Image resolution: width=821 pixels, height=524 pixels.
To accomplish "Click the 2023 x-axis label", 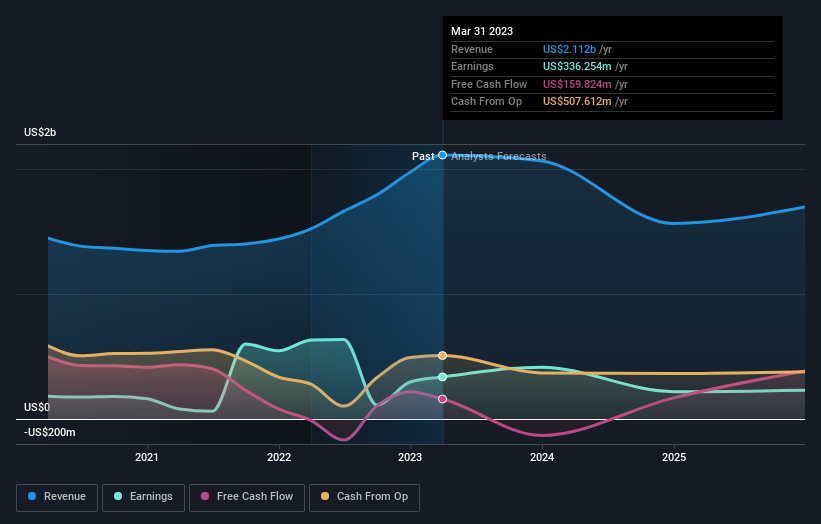I will point(410,457).
